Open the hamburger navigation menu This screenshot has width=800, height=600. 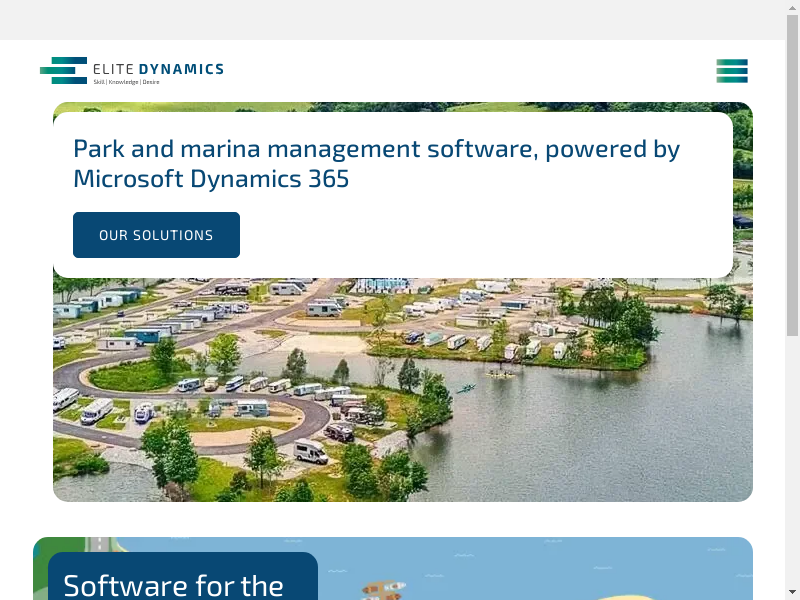click(731, 71)
